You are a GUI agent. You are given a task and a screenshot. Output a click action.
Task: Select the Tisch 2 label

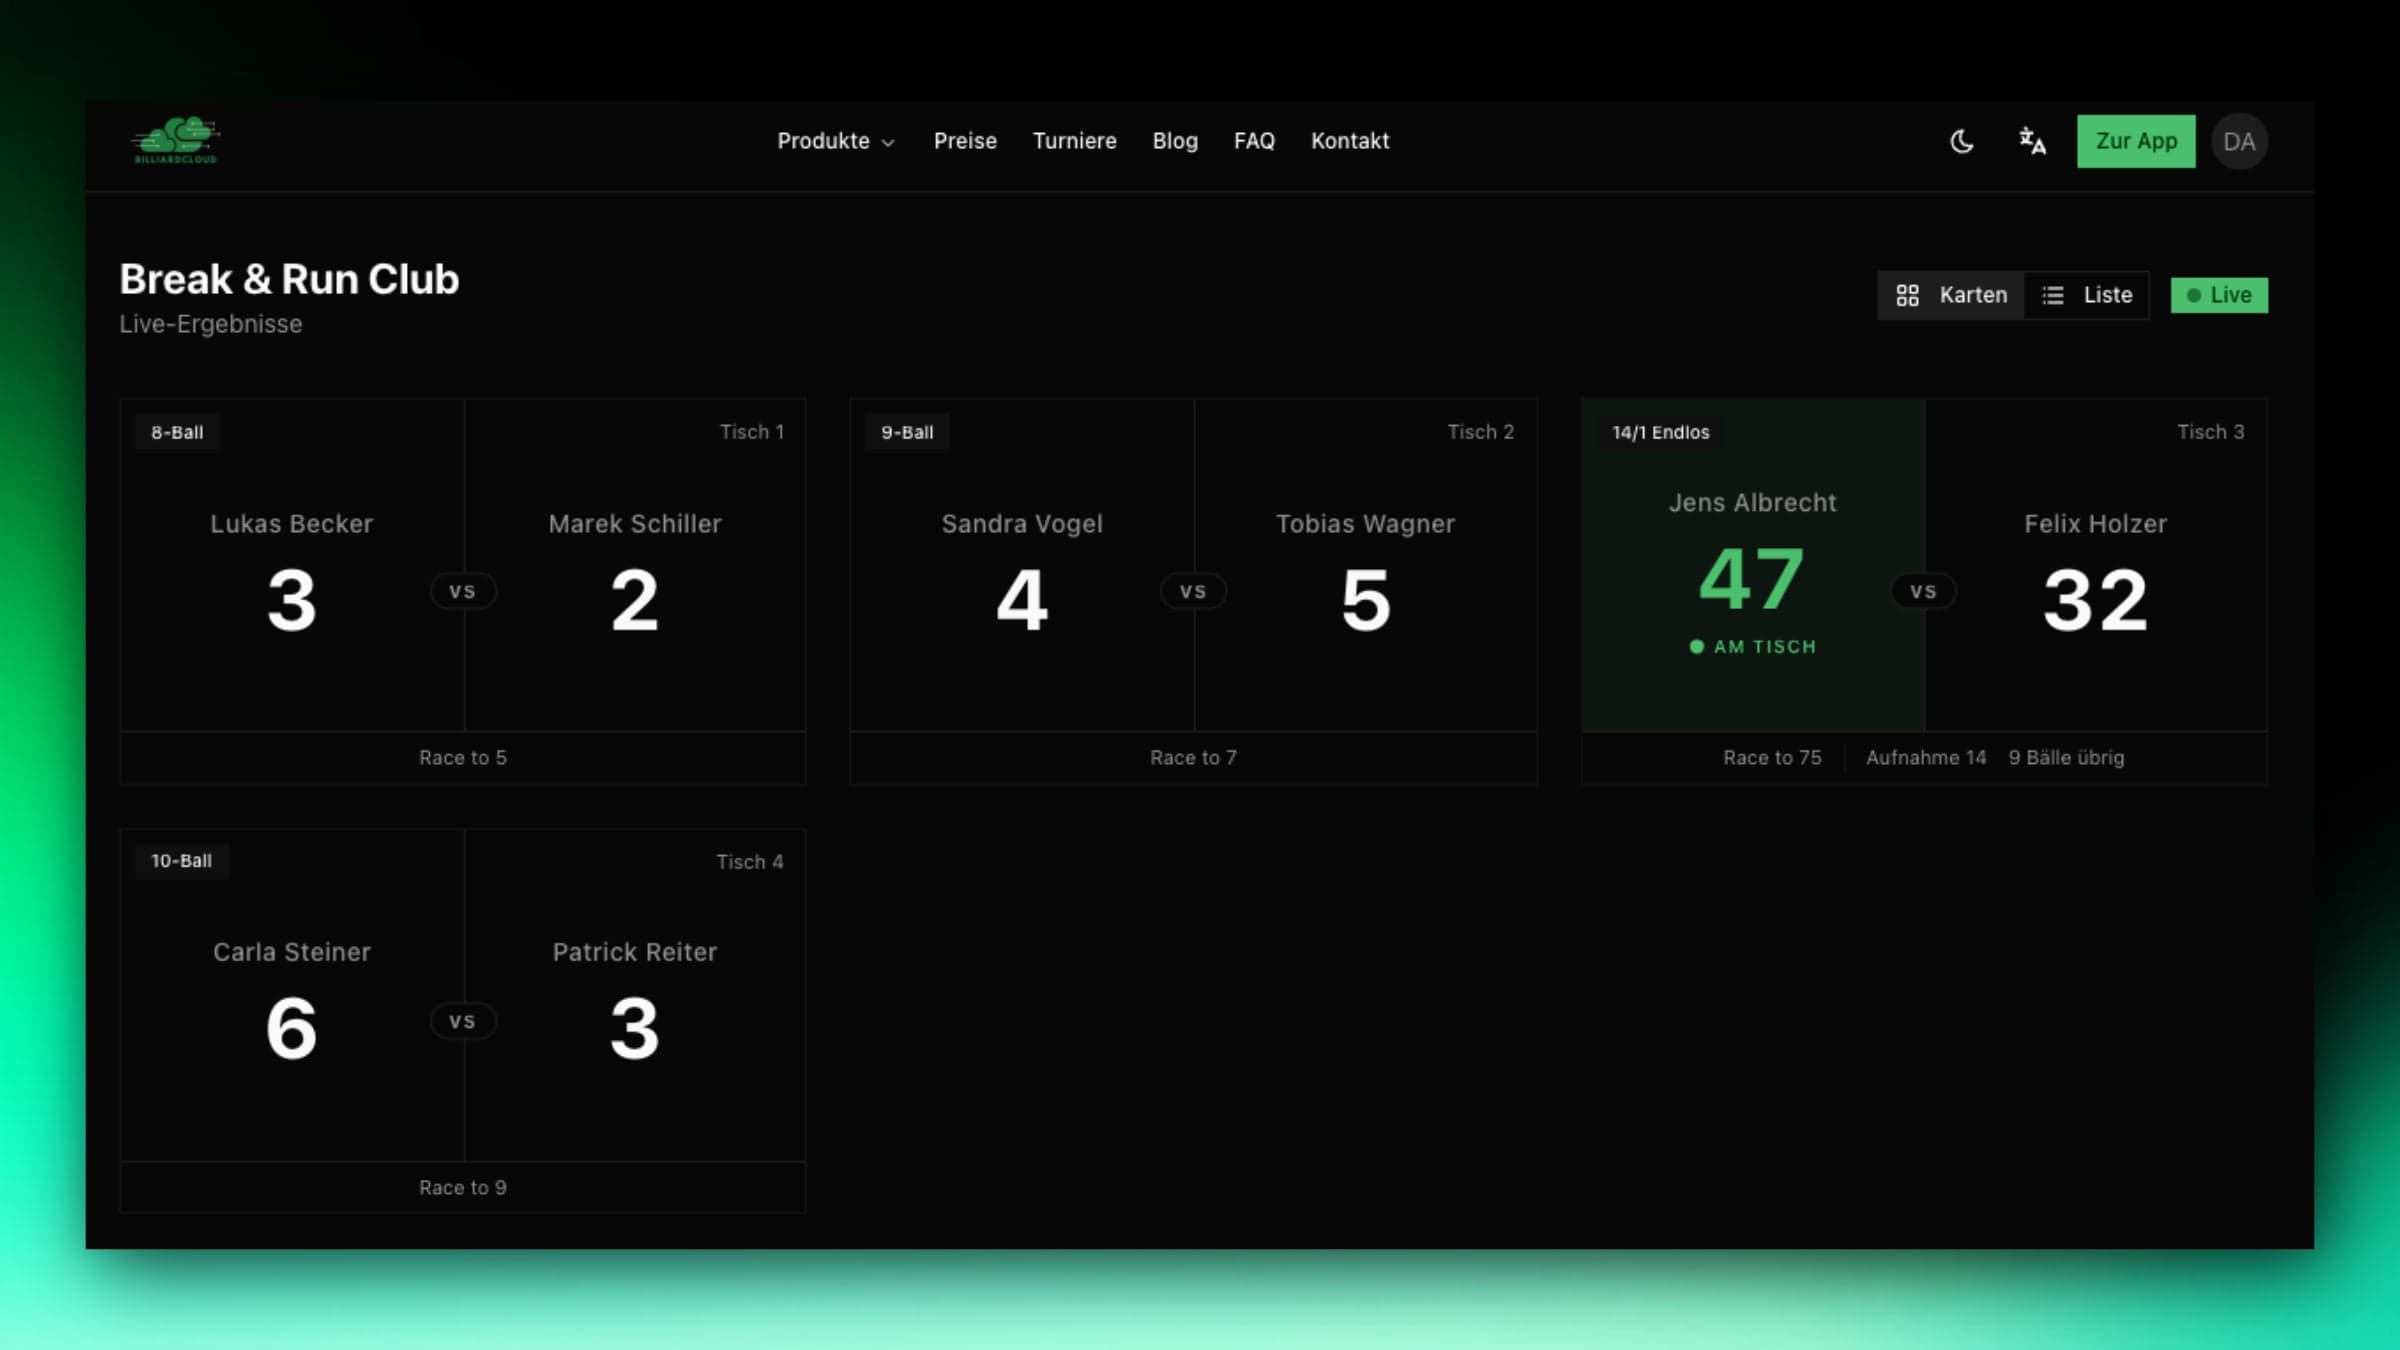tap(1481, 432)
